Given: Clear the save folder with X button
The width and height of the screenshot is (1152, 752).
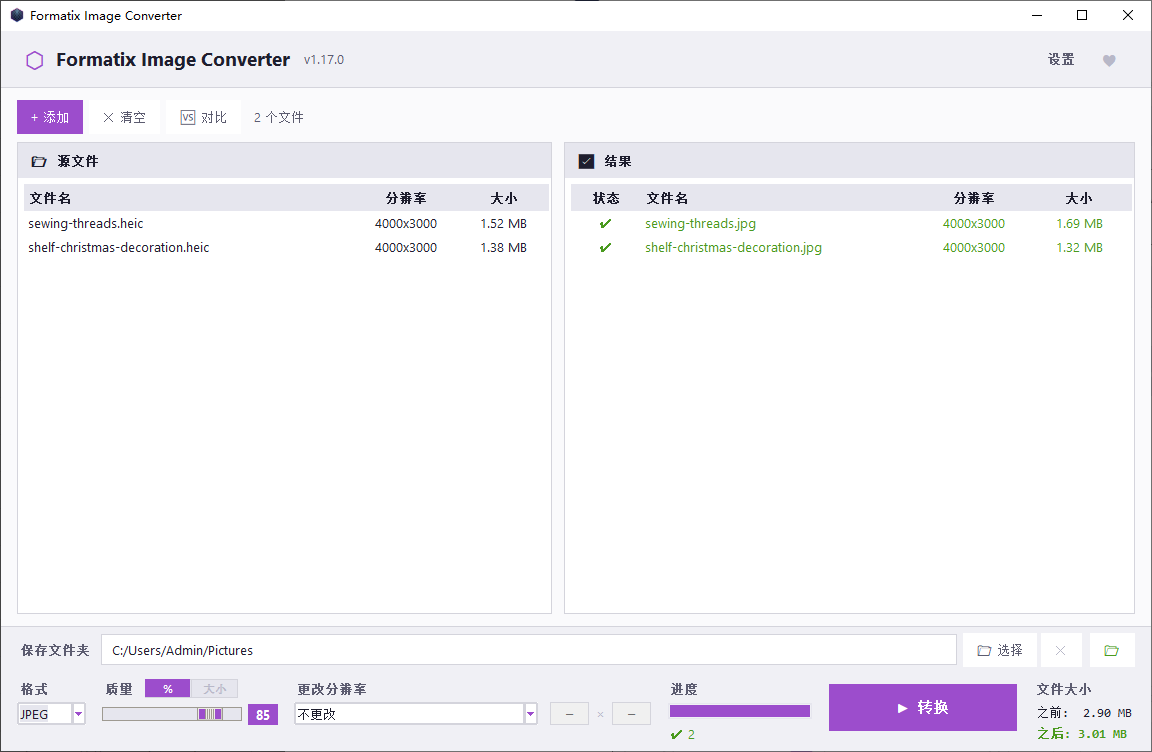Looking at the screenshot, I should 1061,650.
